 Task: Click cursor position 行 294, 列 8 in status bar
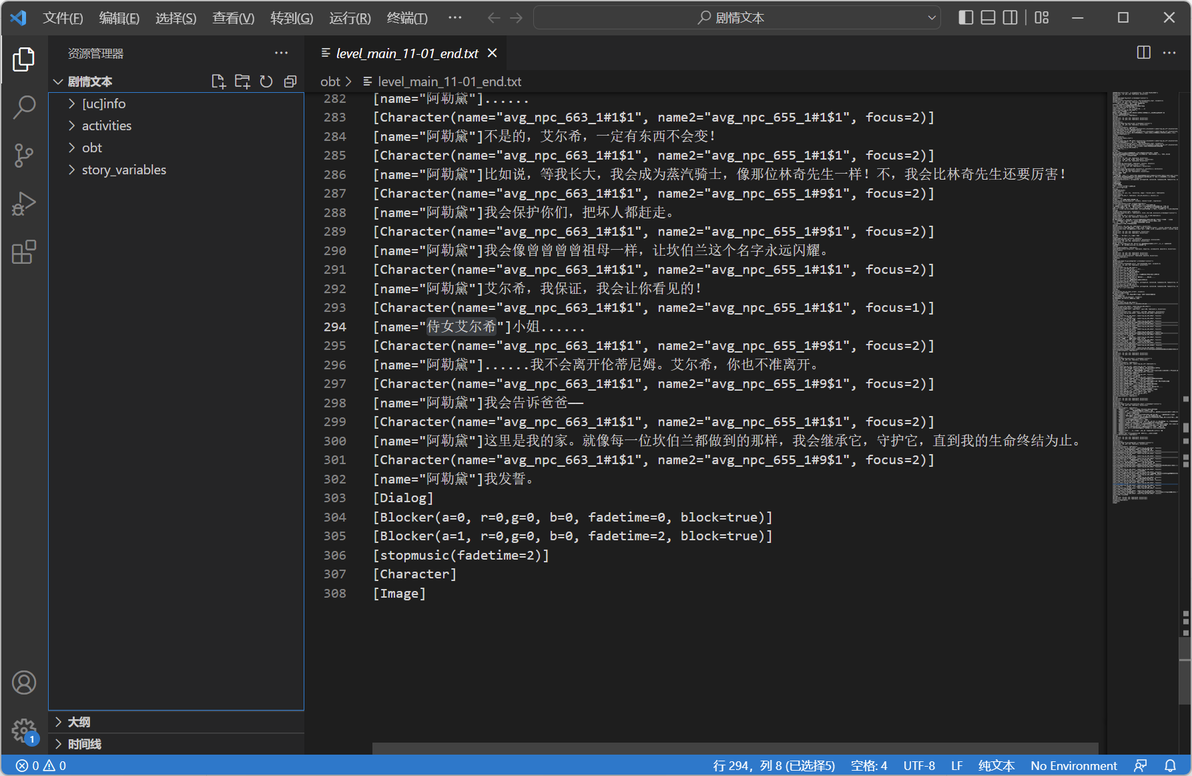point(773,765)
